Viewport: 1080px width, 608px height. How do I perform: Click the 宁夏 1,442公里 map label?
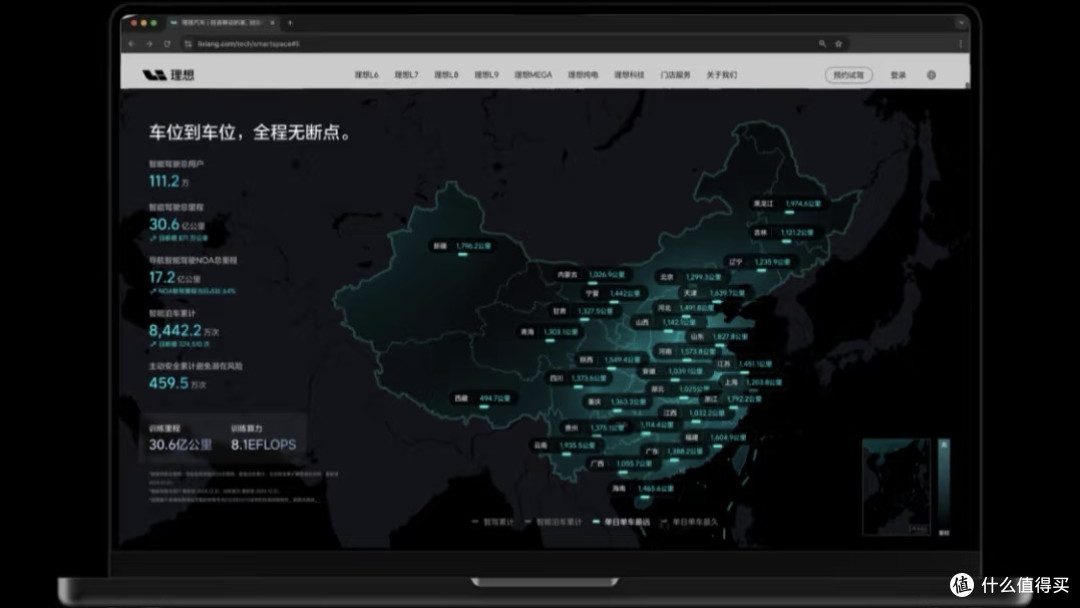[612, 293]
